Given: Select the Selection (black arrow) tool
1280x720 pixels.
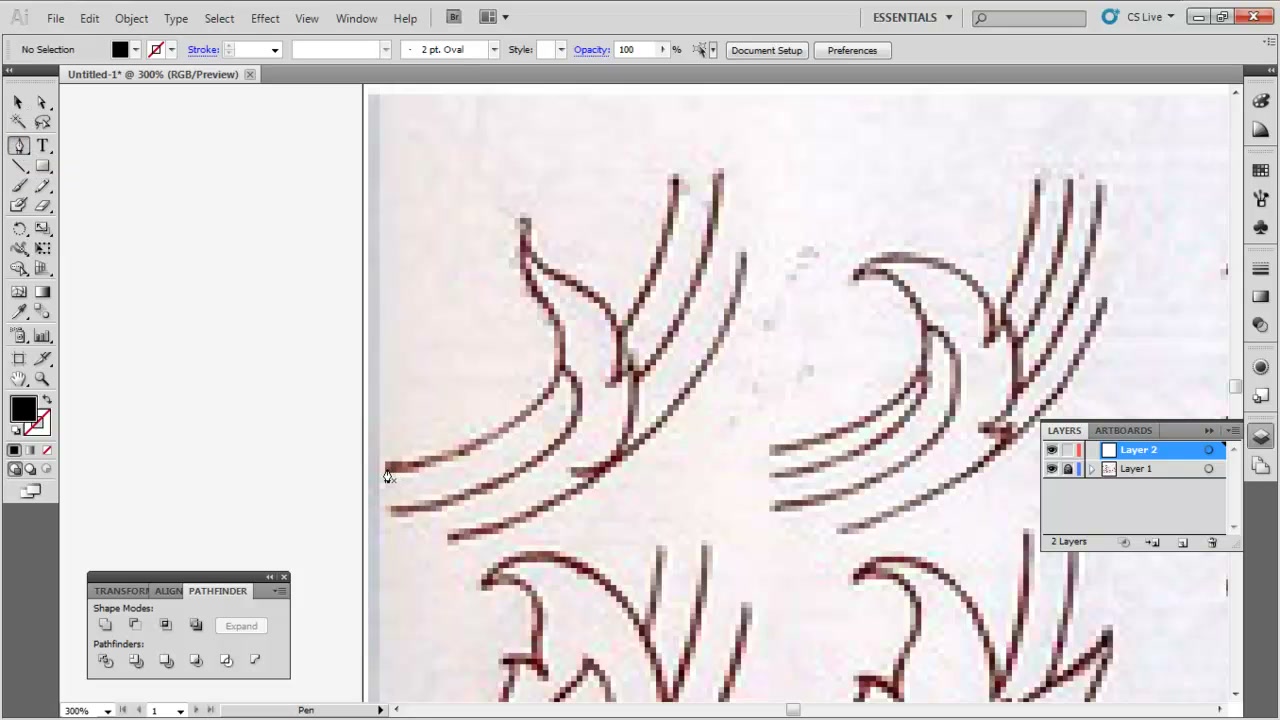Looking at the screenshot, I should click(18, 102).
